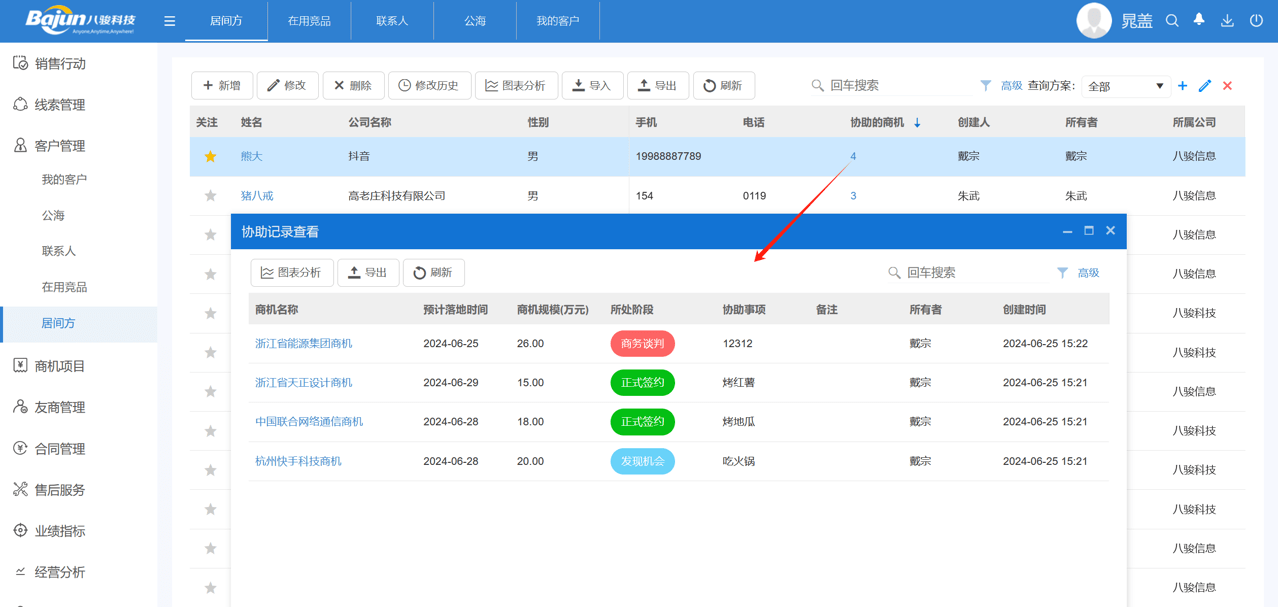Expand 经营分析 sidebar section
Image resolution: width=1278 pixels, height=607 pixels.
pos(60,572)
